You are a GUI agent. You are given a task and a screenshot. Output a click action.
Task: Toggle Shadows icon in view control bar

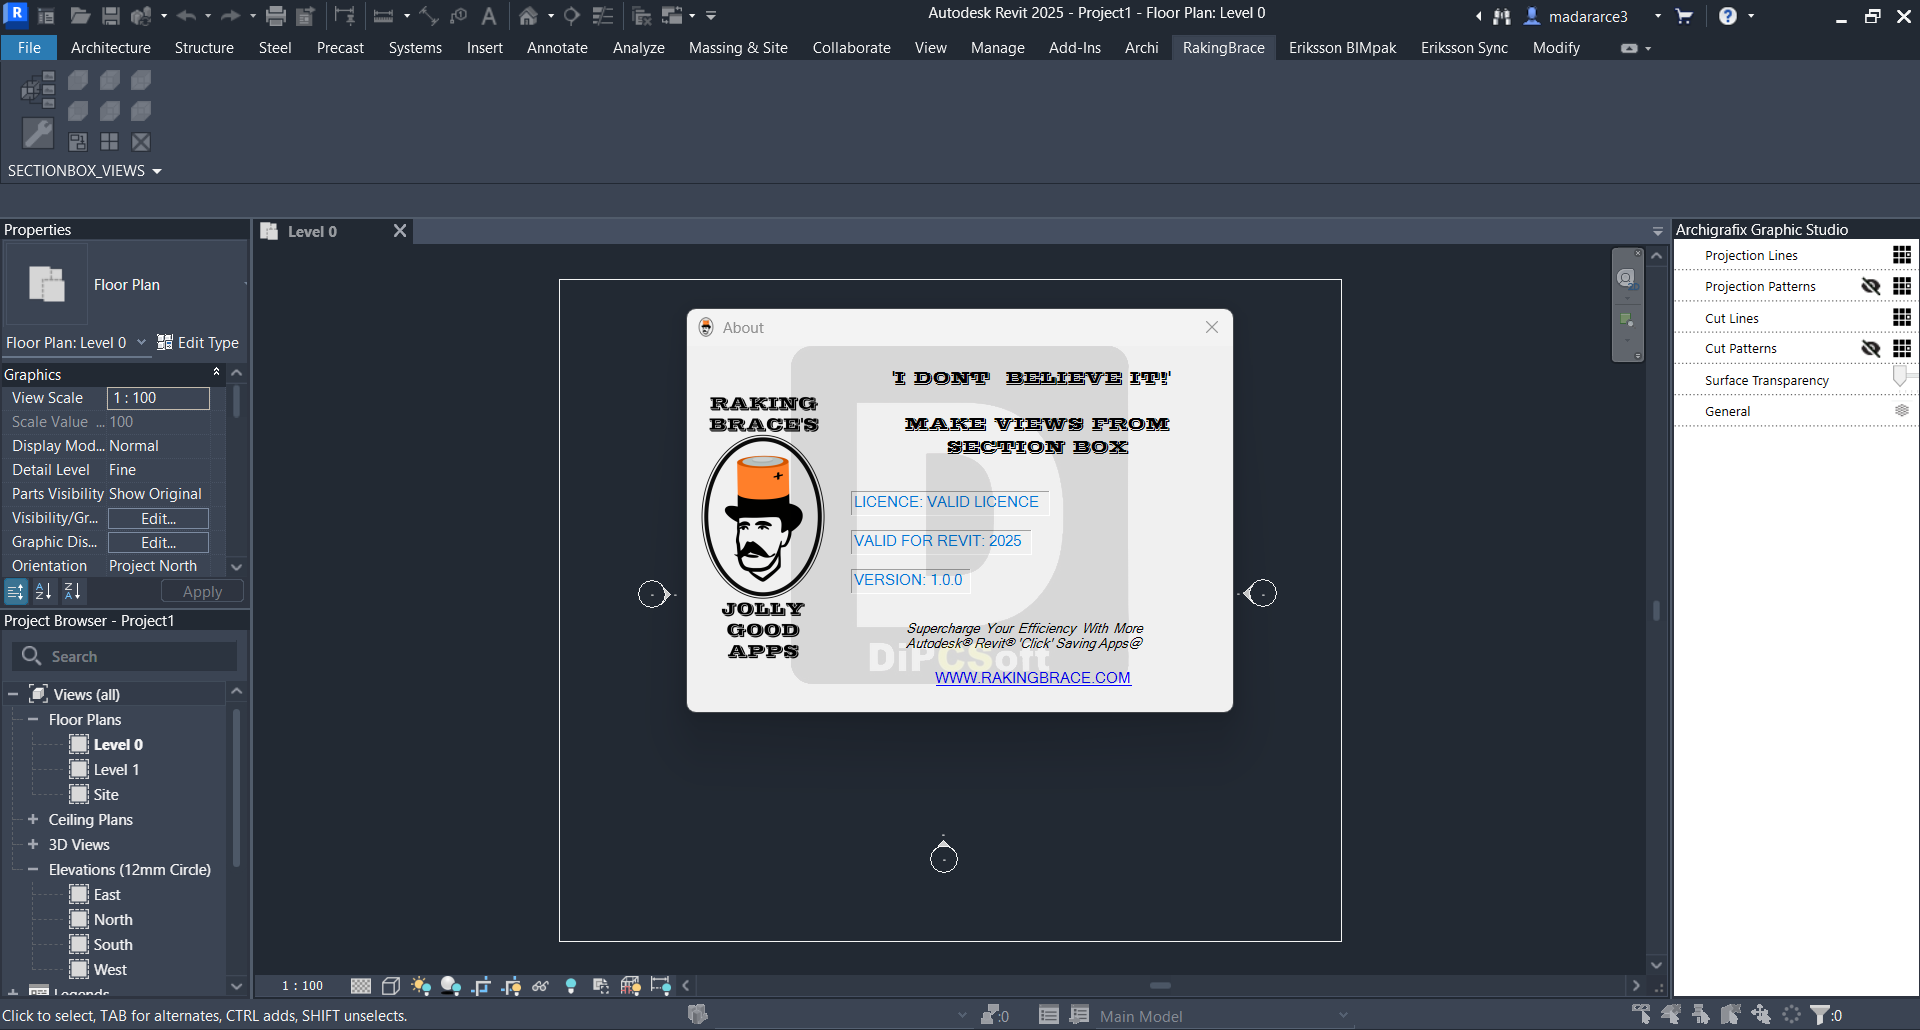click(451, 986)
